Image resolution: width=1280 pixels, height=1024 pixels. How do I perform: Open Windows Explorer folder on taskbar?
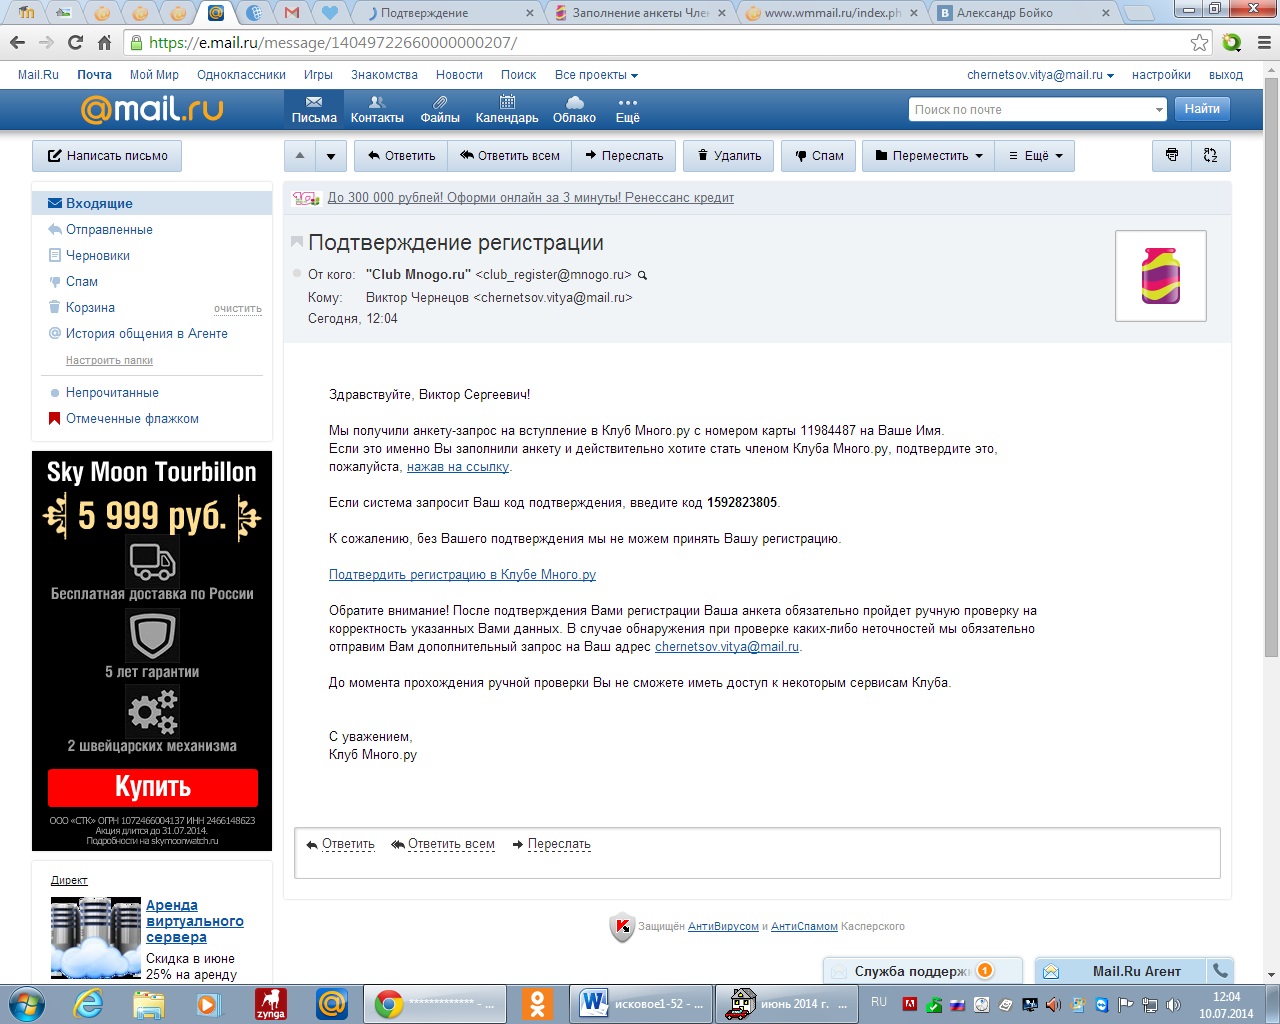pos(148,1003)
